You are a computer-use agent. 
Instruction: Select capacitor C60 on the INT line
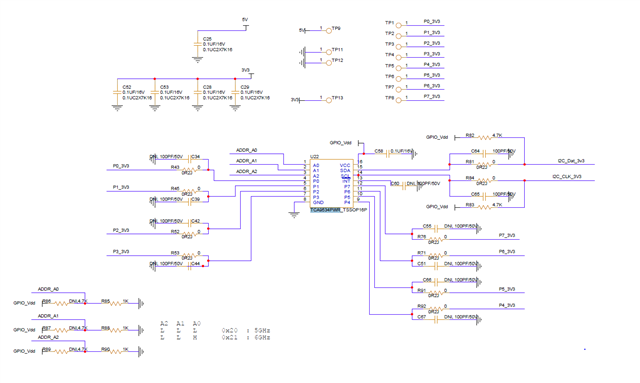(404, 186)
